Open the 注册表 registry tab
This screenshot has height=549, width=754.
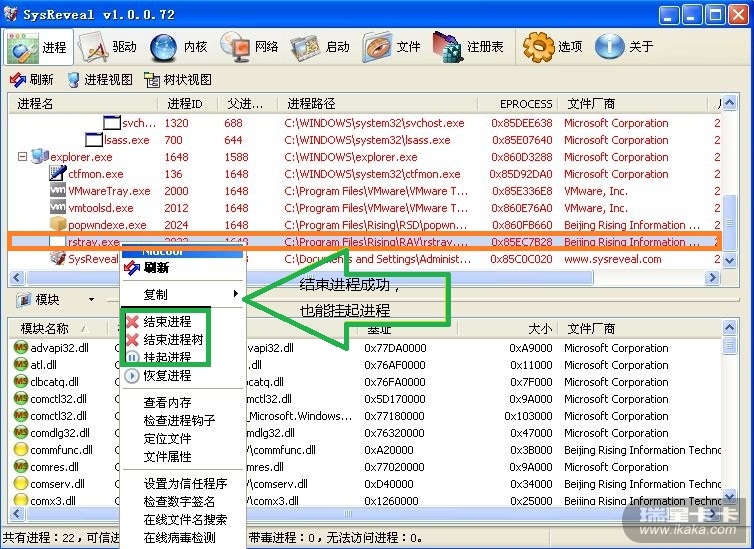468,47
